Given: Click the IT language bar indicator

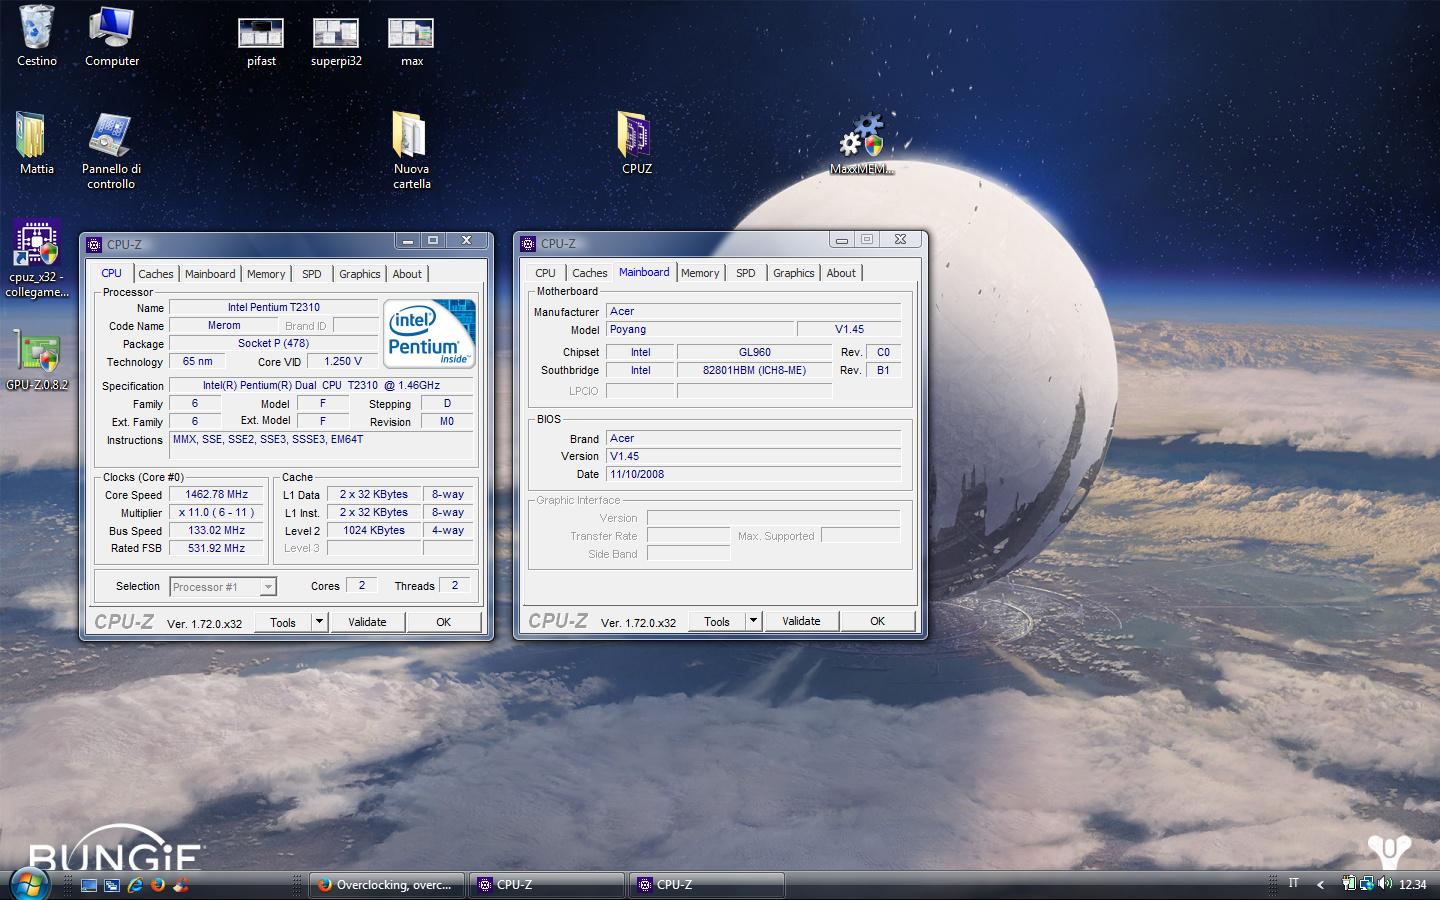Looking at the screenshot, I should coord(1294,883).
